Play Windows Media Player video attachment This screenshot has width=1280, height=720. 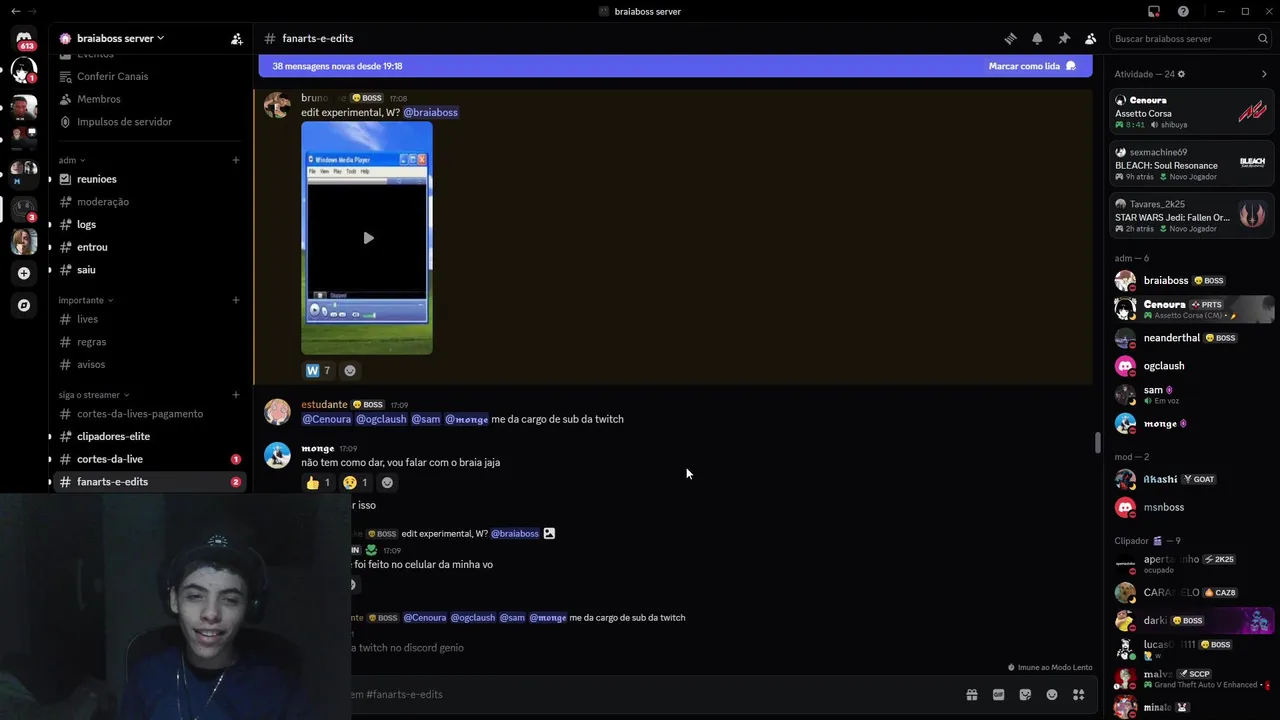click(368, 238)
